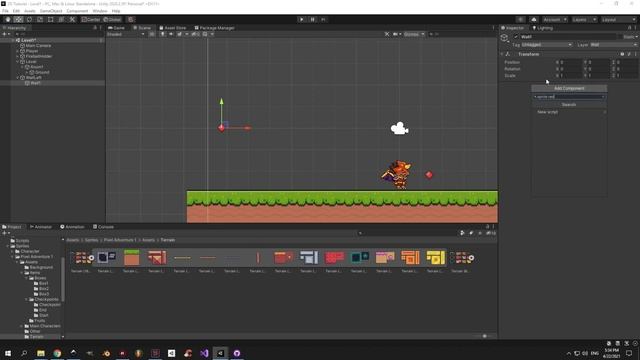Viewport: 640px width, 360px height.
Task: Expand the Player object in Hierarchy
Action: tap(18, 51)
